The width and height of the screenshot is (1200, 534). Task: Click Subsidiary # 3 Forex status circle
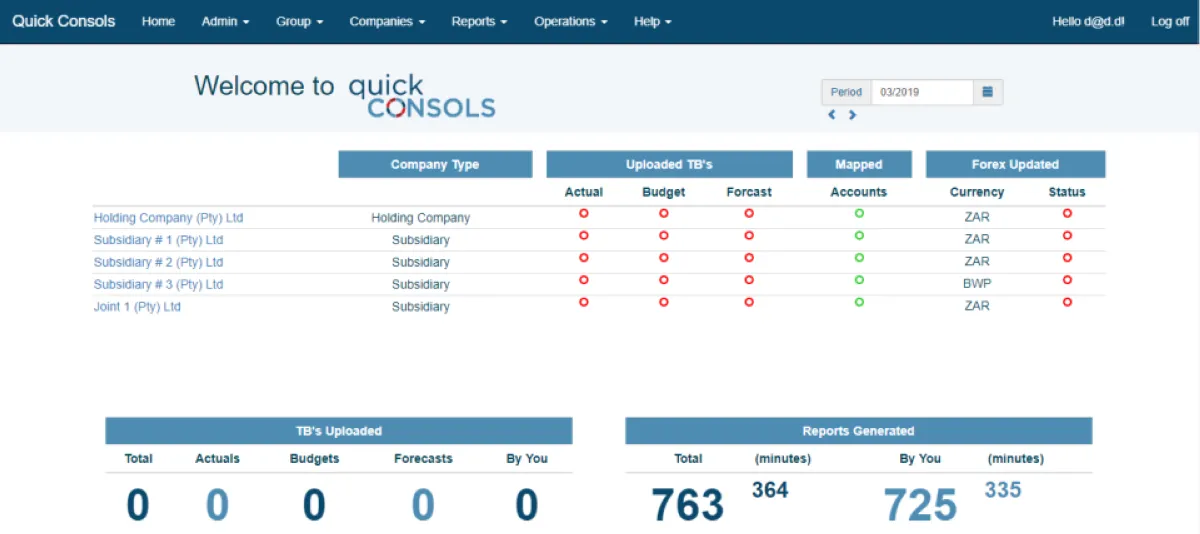tap(1067, 280)
